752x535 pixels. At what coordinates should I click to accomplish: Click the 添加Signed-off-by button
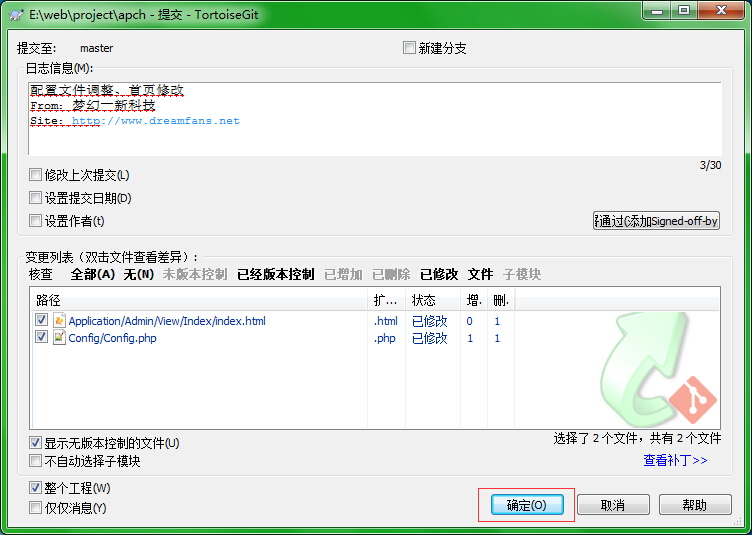[x=656, y=221]
